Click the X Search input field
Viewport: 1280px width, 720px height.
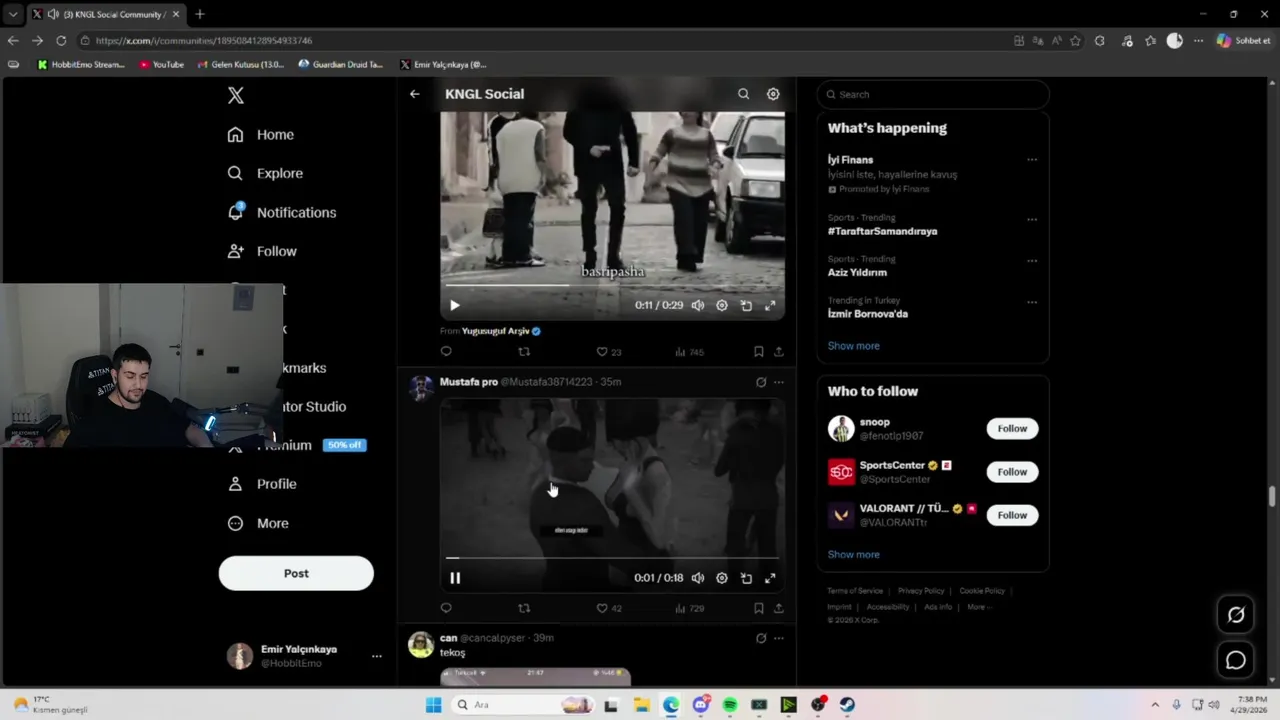[933, 94]
